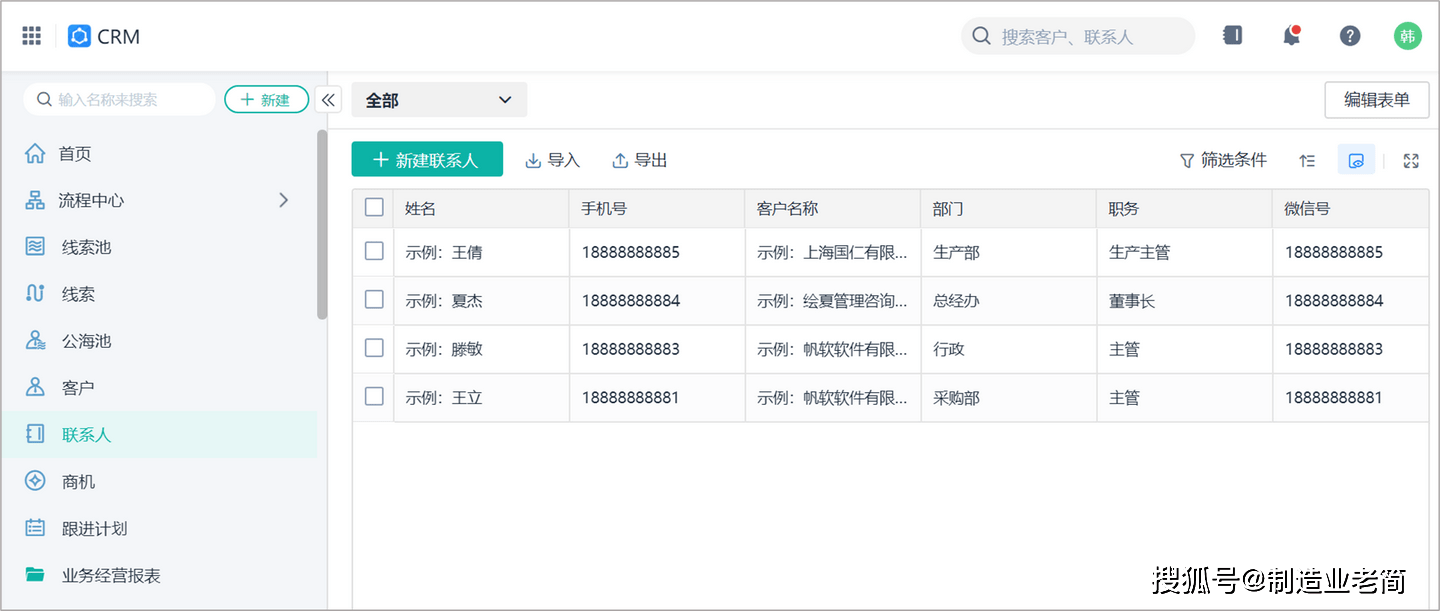Open the notifications bell icon
The image size is (1440, 611).
pos(1291,35)
